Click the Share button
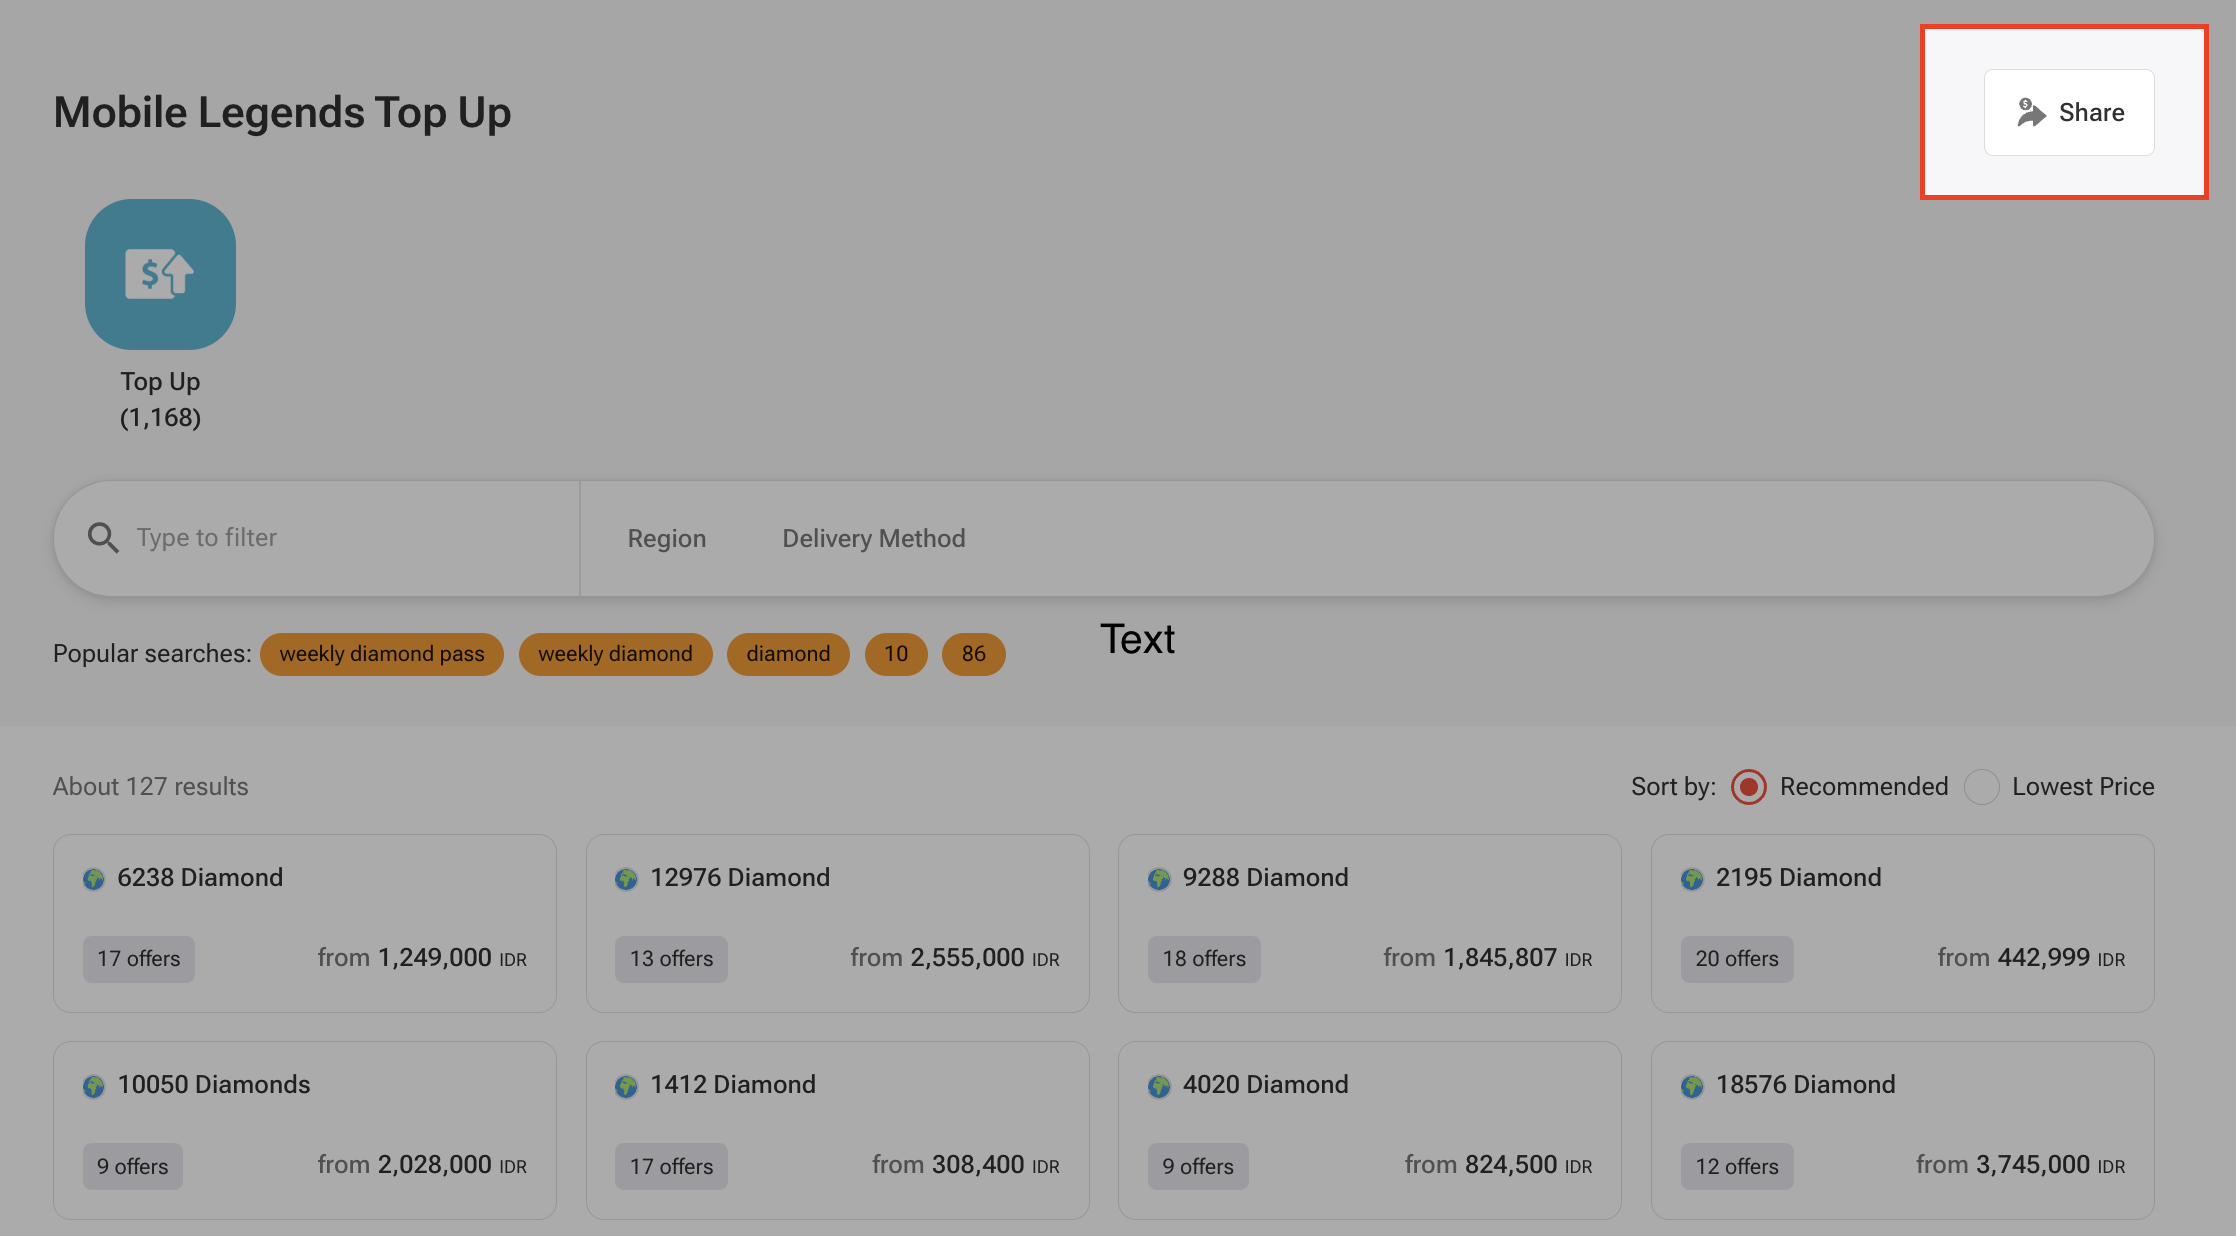This screenshot has height=1236, width=2236. click(x=2068, y=112)
